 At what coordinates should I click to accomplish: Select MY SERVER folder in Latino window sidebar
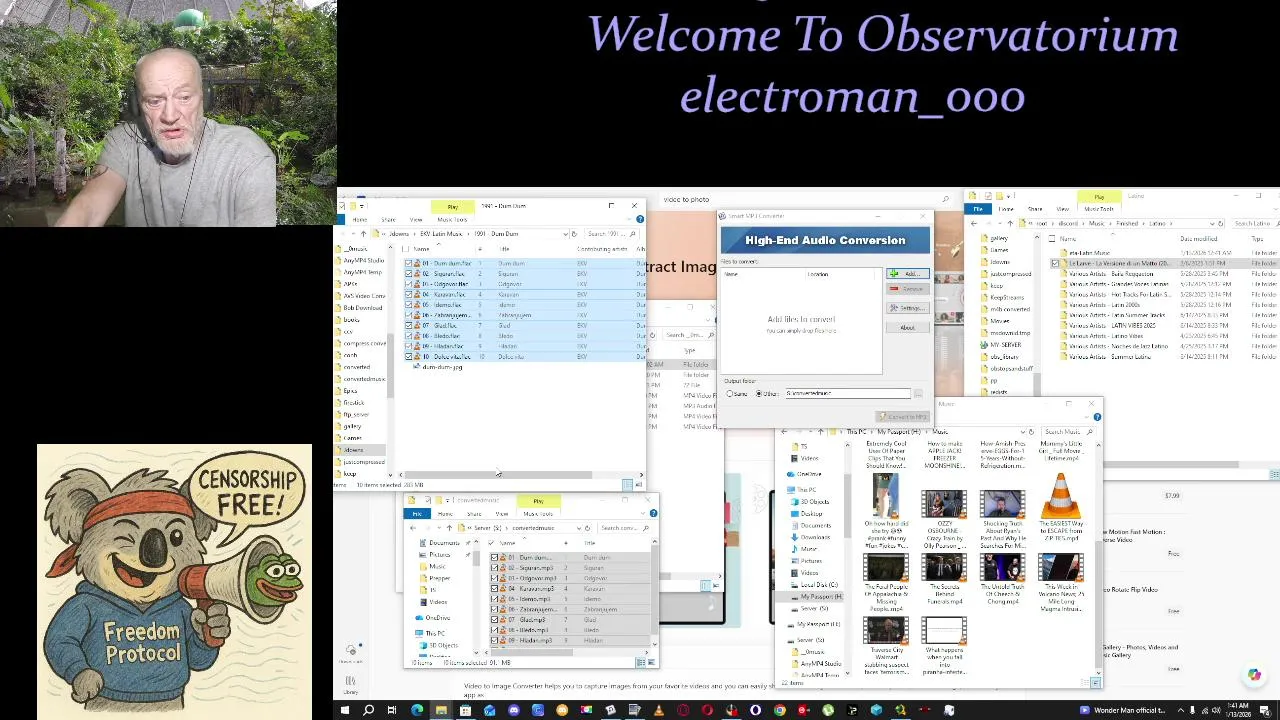pyautogui.click(x=1001, y=345)
